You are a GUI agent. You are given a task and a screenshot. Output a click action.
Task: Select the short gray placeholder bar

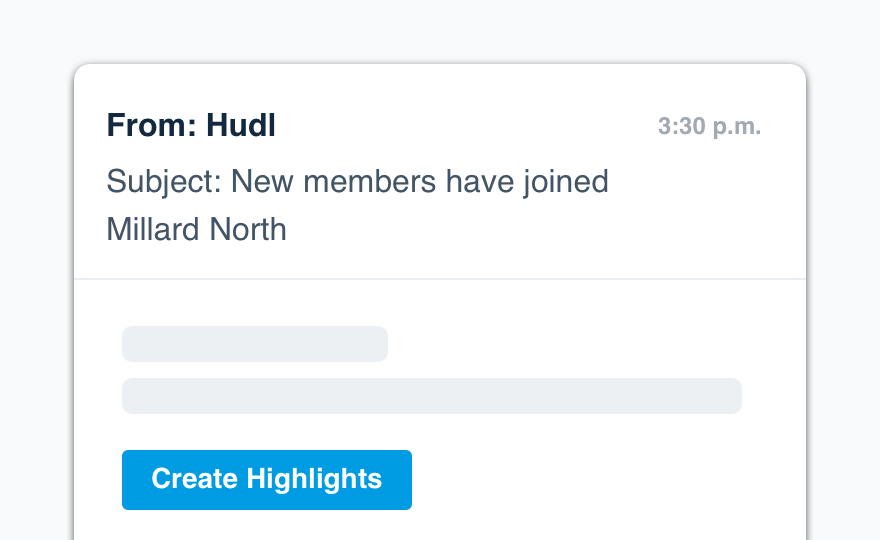(254, 344)
